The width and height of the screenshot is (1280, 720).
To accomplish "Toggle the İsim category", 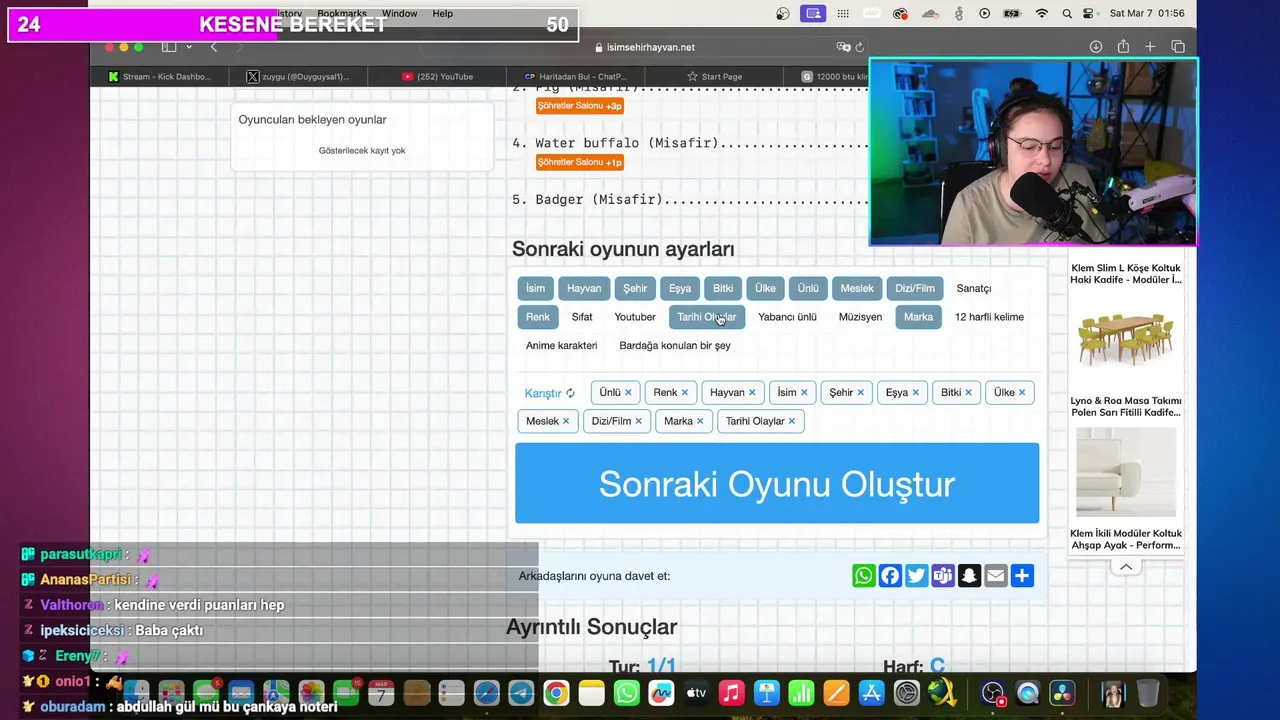I will point(536,288).
